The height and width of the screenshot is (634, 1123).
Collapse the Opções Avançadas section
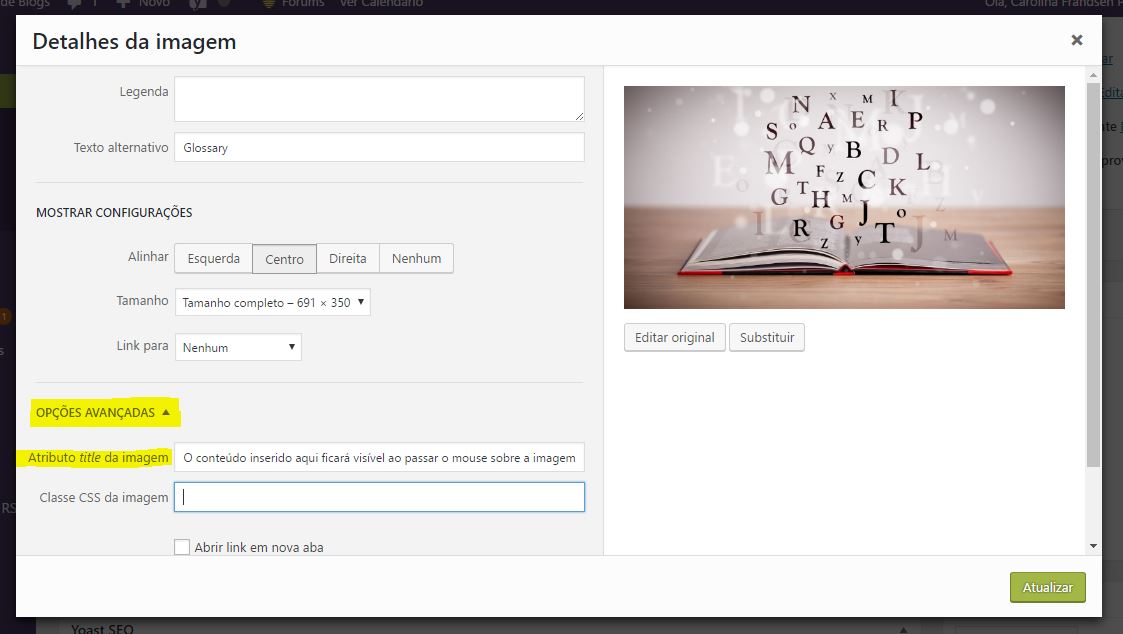[103, 413]
